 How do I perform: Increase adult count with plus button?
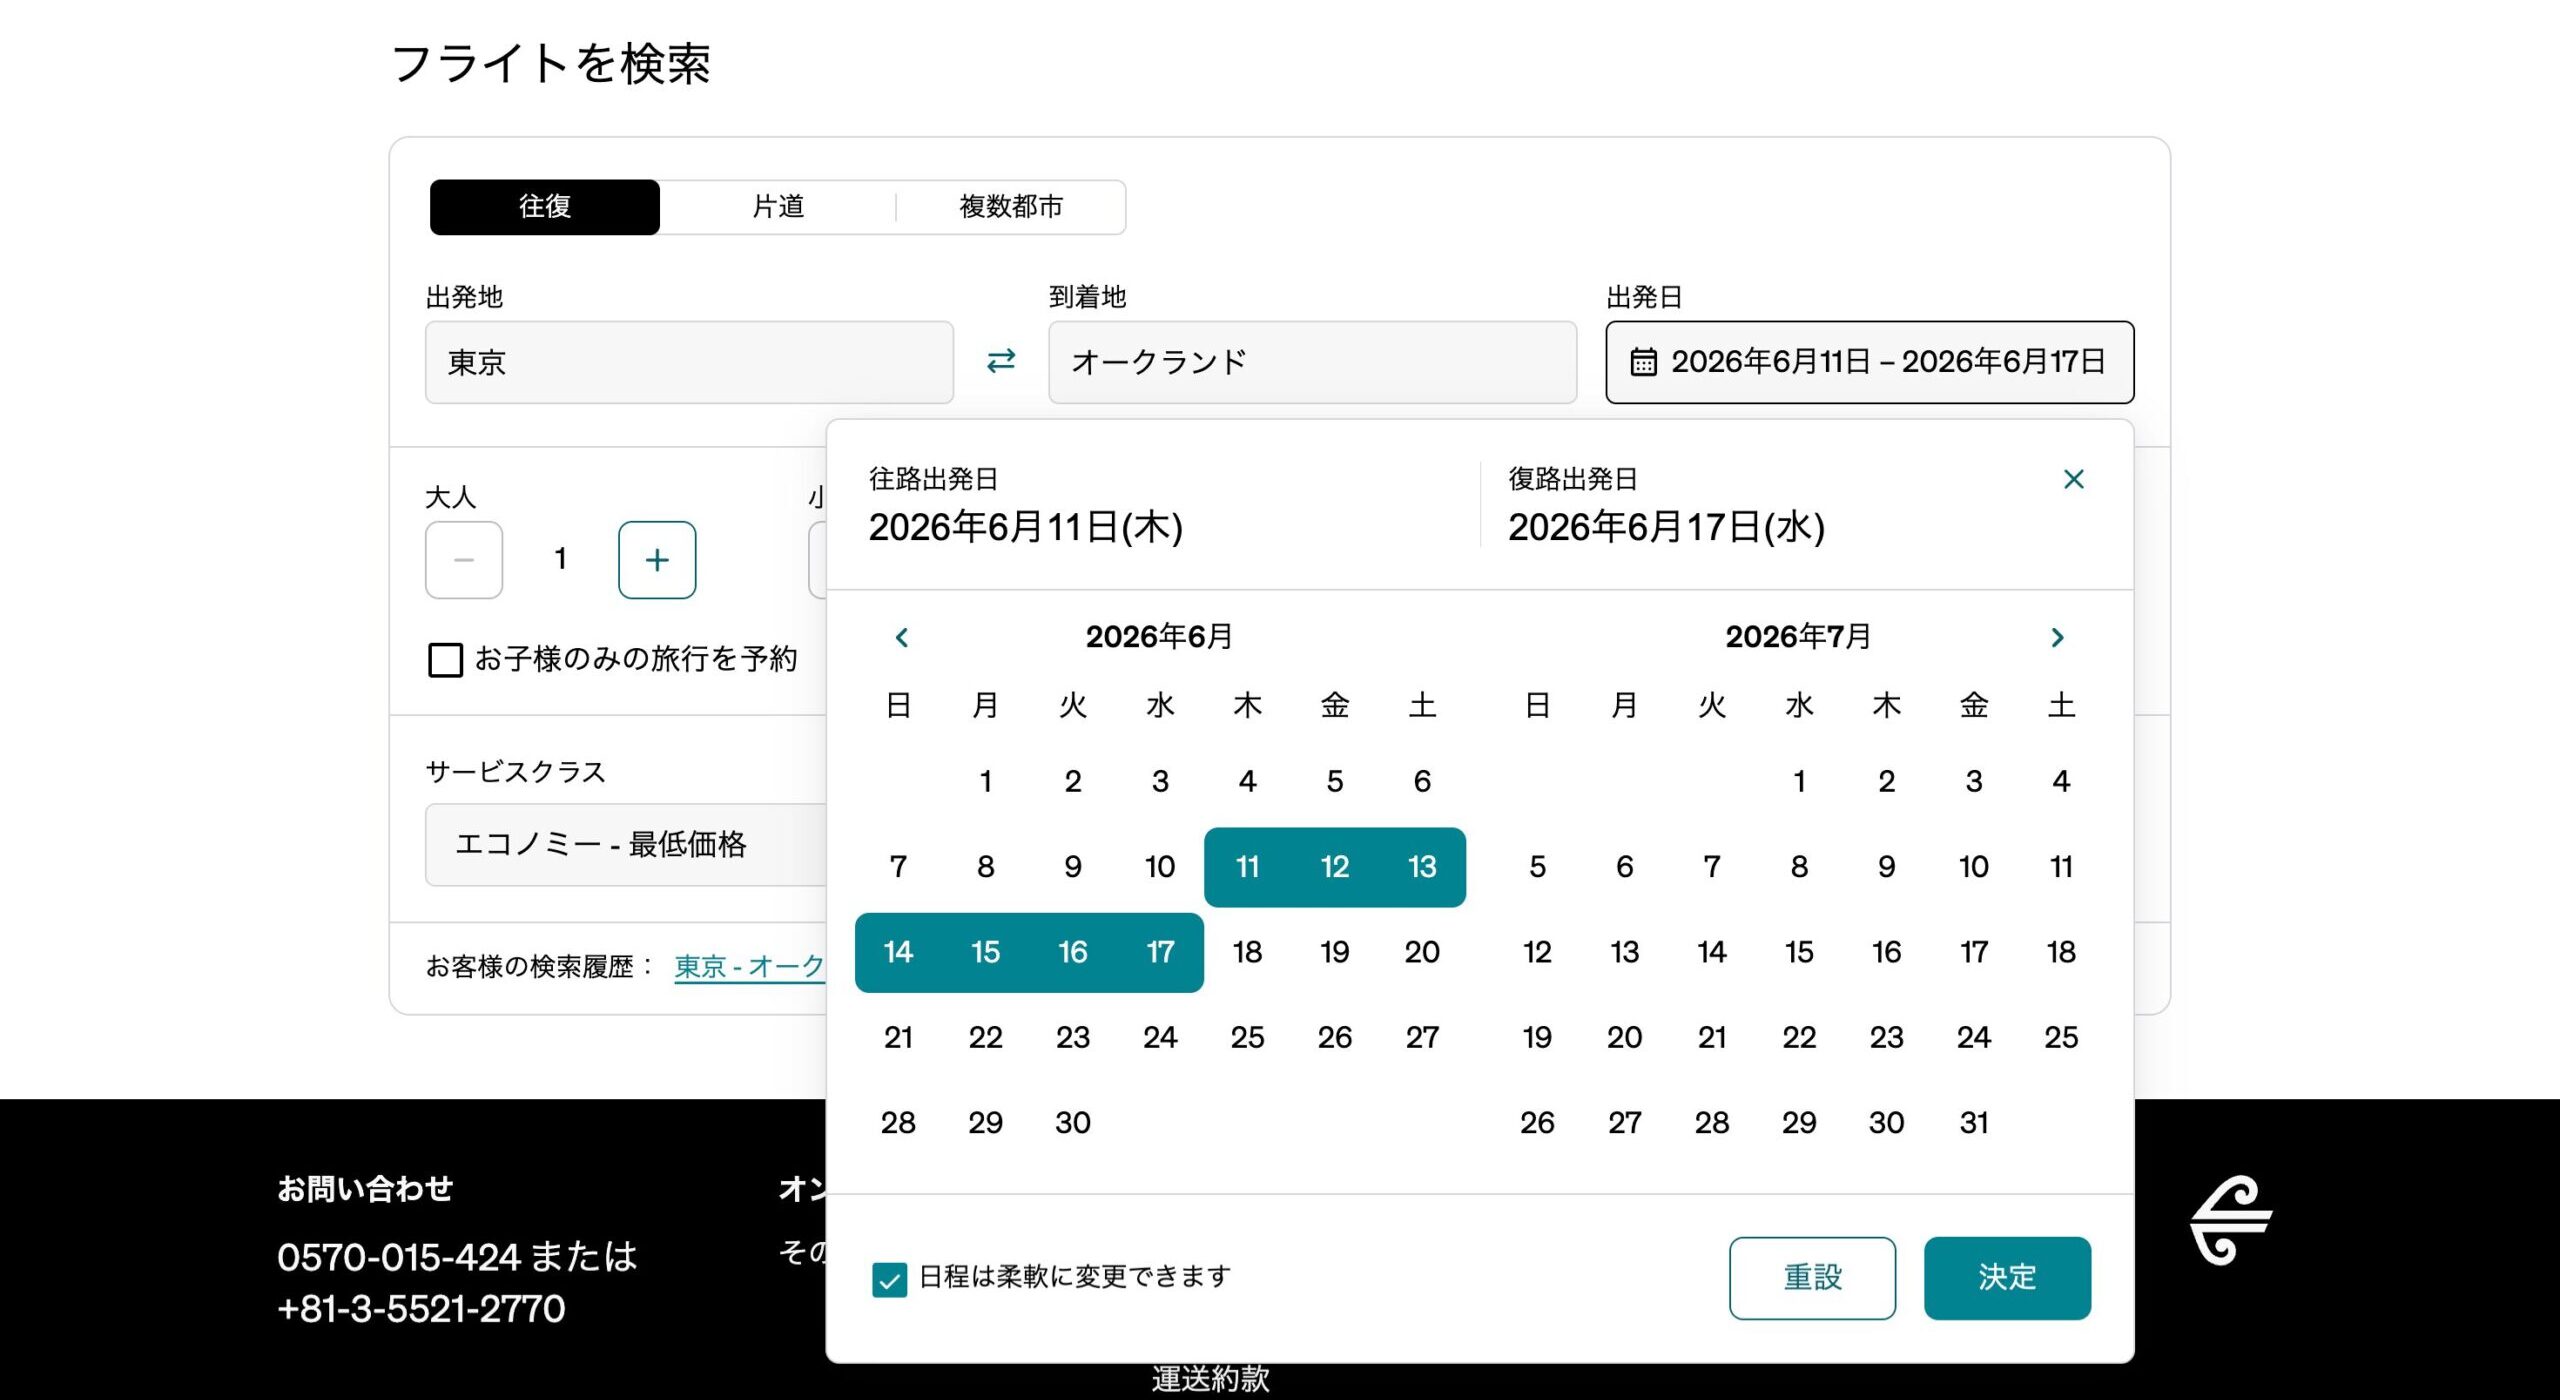[x=656, y=560]
